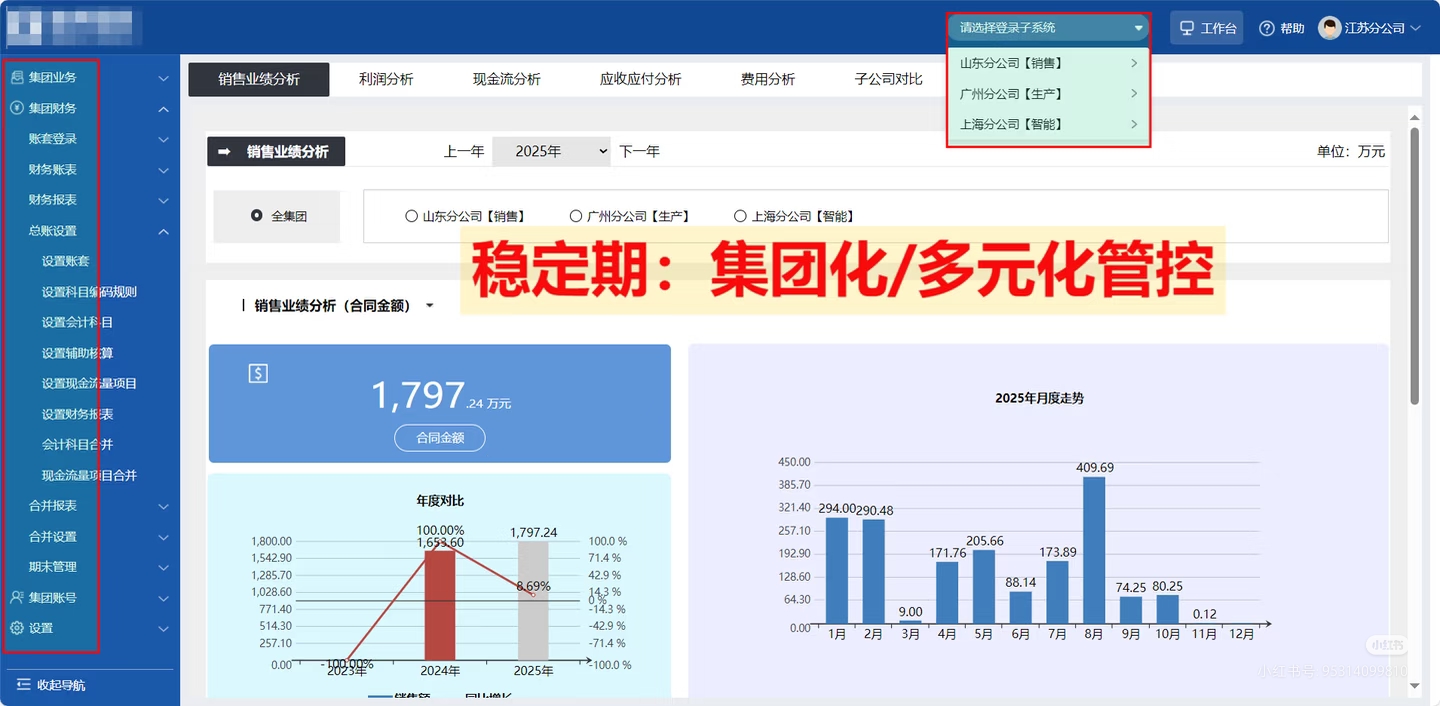Expand the 财务报表 submenu
Screen dimensions: 1440x706
[x=164, y=200]
